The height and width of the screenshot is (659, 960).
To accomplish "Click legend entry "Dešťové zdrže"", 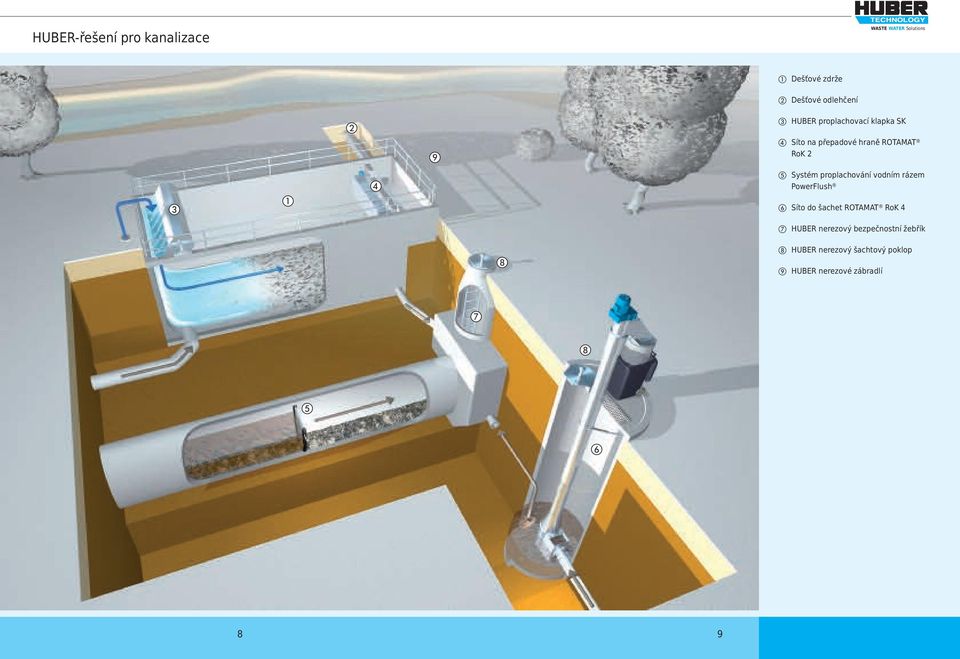I will (816, 79).
